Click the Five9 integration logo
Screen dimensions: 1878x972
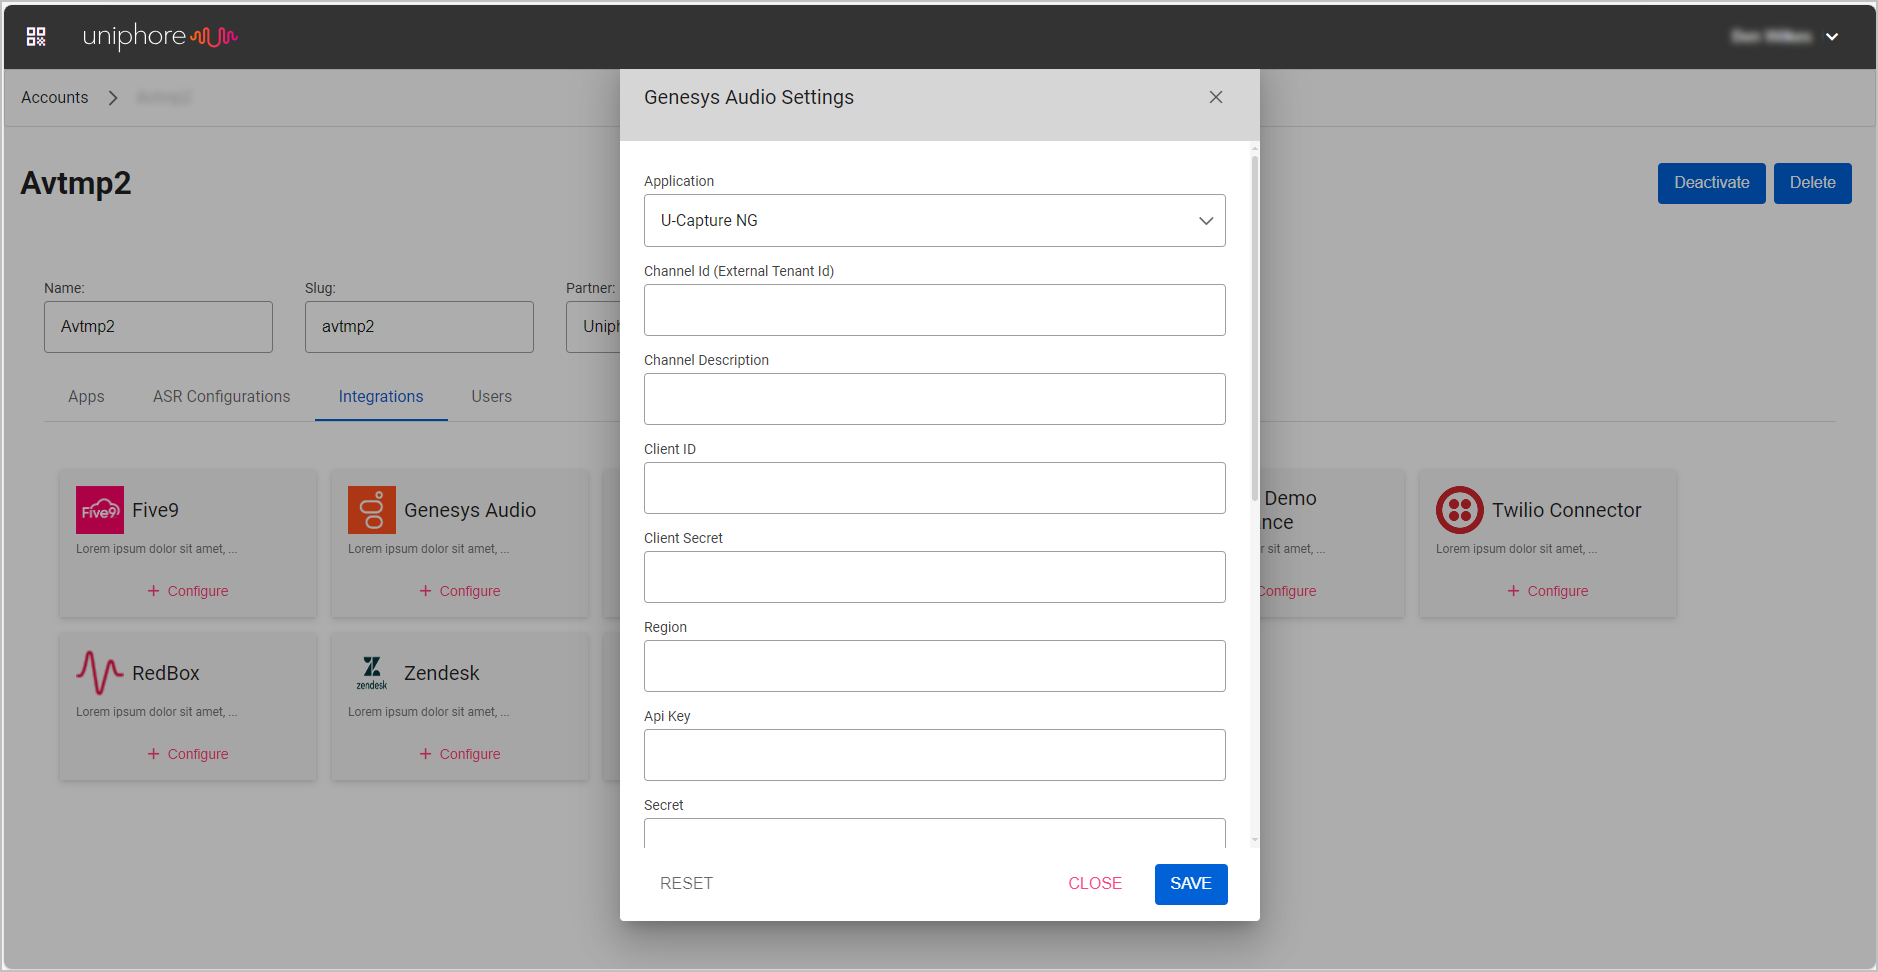[100, 510]
